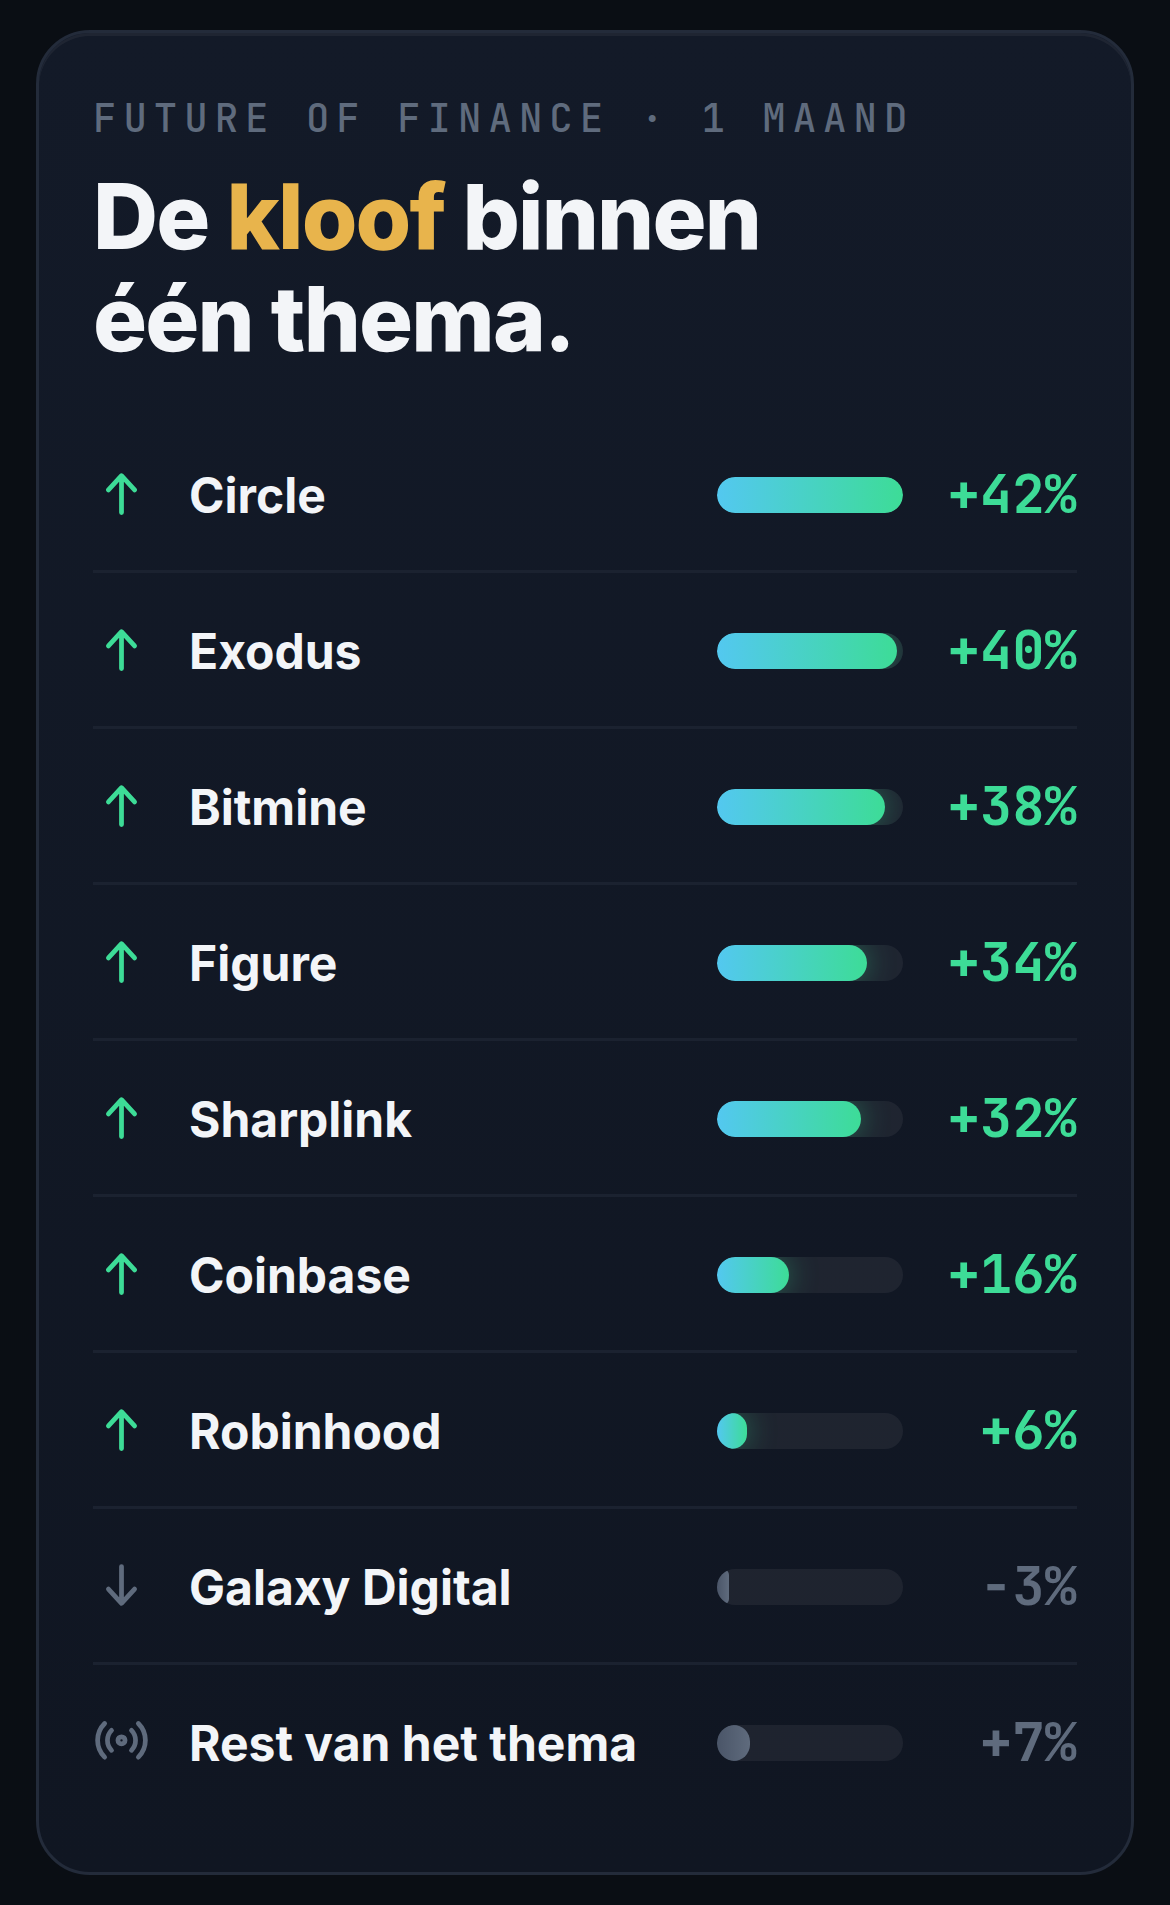Image resolution: width=1170 pixels, height=1905 pixels.
Task: Select the grey Galaxy Digital bar
Action: point(810,1587)
